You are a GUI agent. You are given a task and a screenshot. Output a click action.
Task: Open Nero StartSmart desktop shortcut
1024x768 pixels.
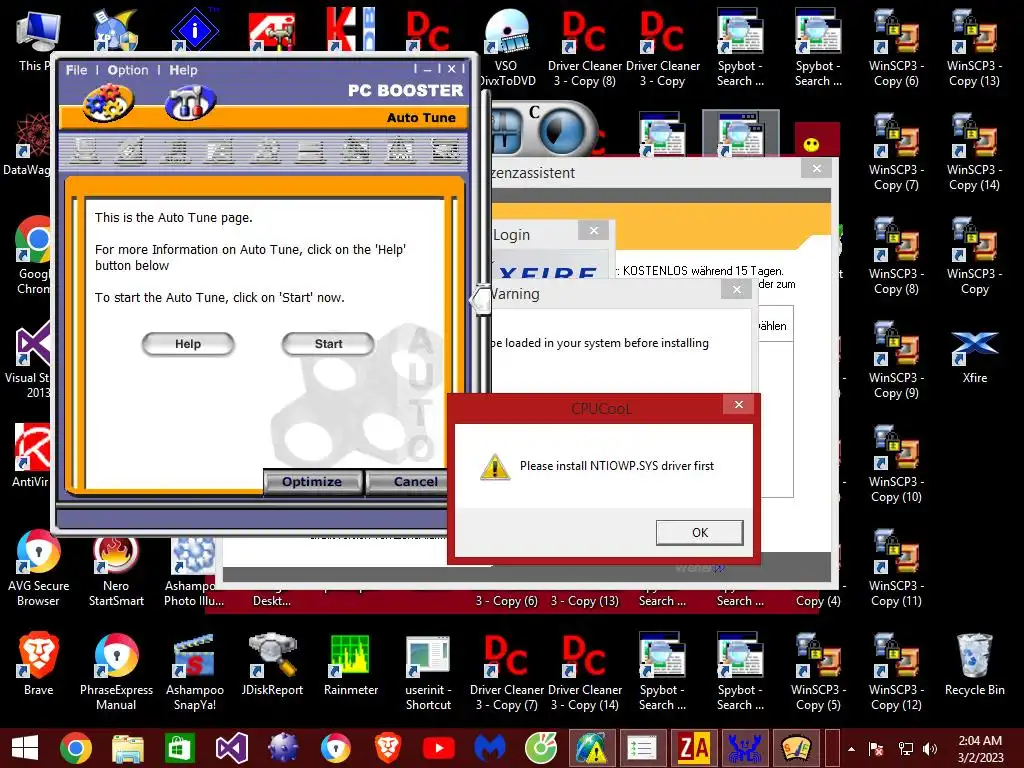coord(116,567)
